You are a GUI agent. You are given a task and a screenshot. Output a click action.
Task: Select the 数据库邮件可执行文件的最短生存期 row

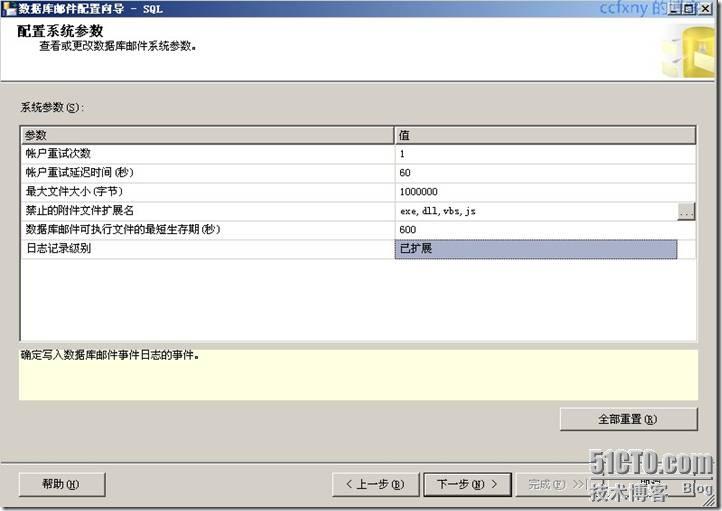click(208, 230)
